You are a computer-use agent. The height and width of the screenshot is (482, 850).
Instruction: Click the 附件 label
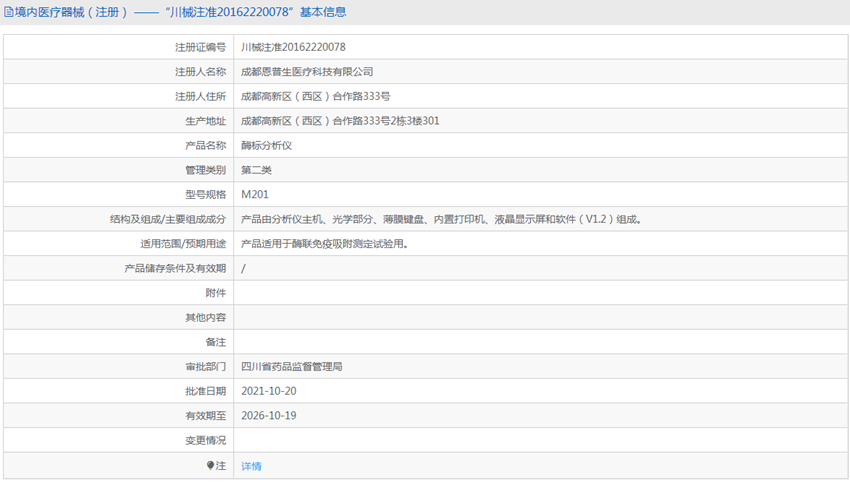216,293
